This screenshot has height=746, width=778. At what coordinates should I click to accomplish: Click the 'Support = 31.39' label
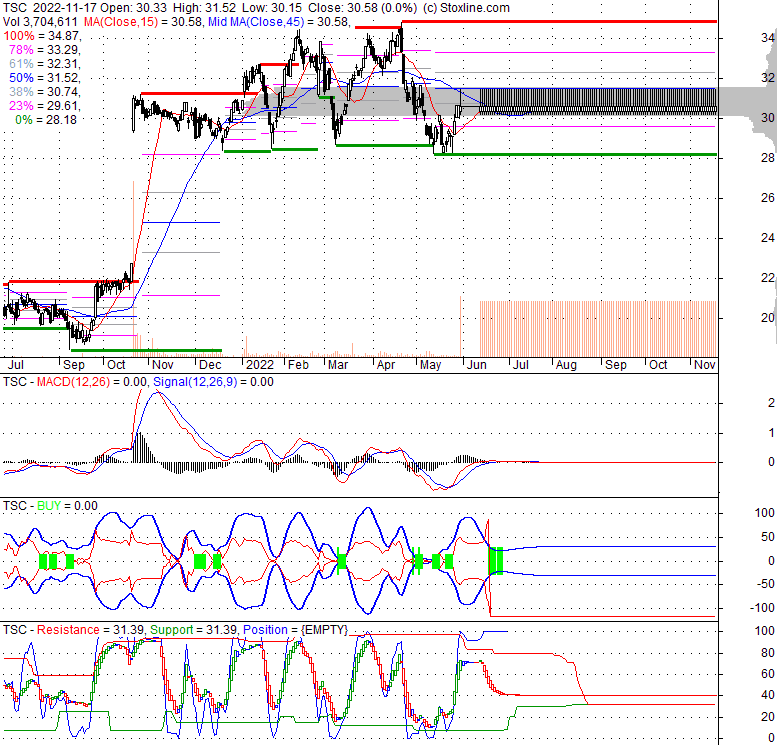194,629
